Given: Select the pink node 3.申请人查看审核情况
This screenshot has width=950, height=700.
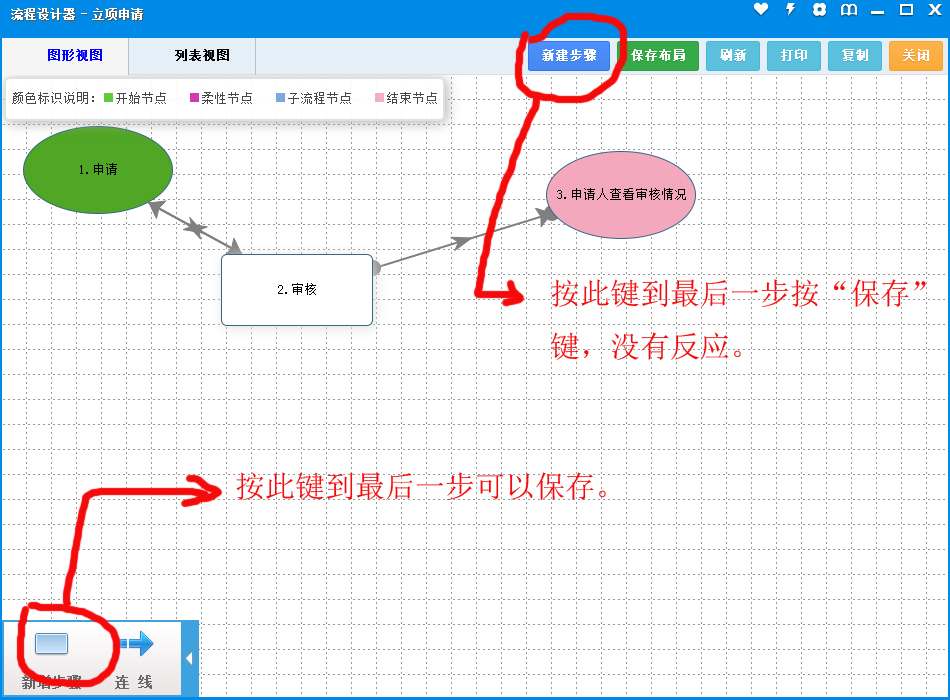Looking at the screenshot, I should pyautogui.click(x=621, y=195).
